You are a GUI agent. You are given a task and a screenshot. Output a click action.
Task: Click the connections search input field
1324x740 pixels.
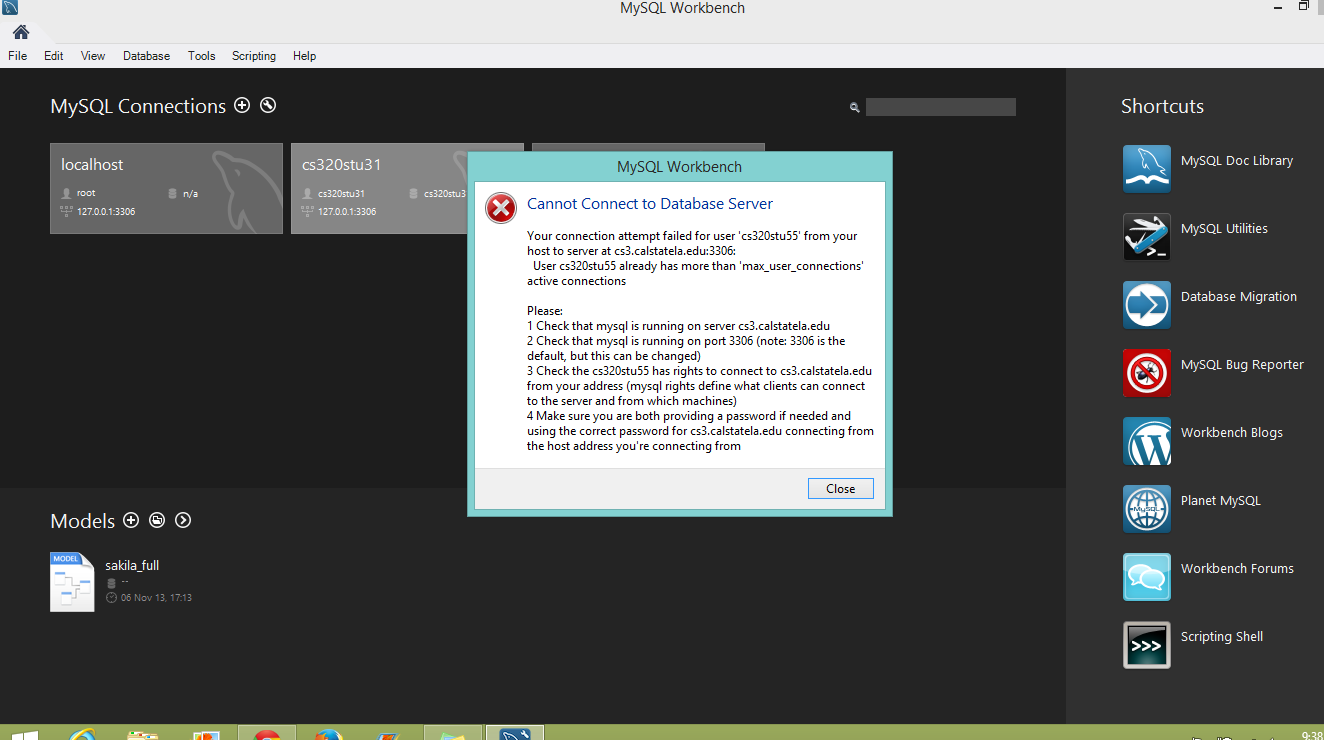pyautogui.click(x=940, y=107)
